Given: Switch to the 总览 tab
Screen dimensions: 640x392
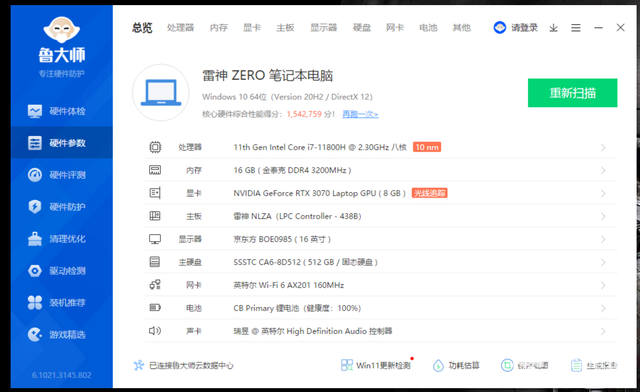Looking at the screenshot, I should click(x=142, y=28).
